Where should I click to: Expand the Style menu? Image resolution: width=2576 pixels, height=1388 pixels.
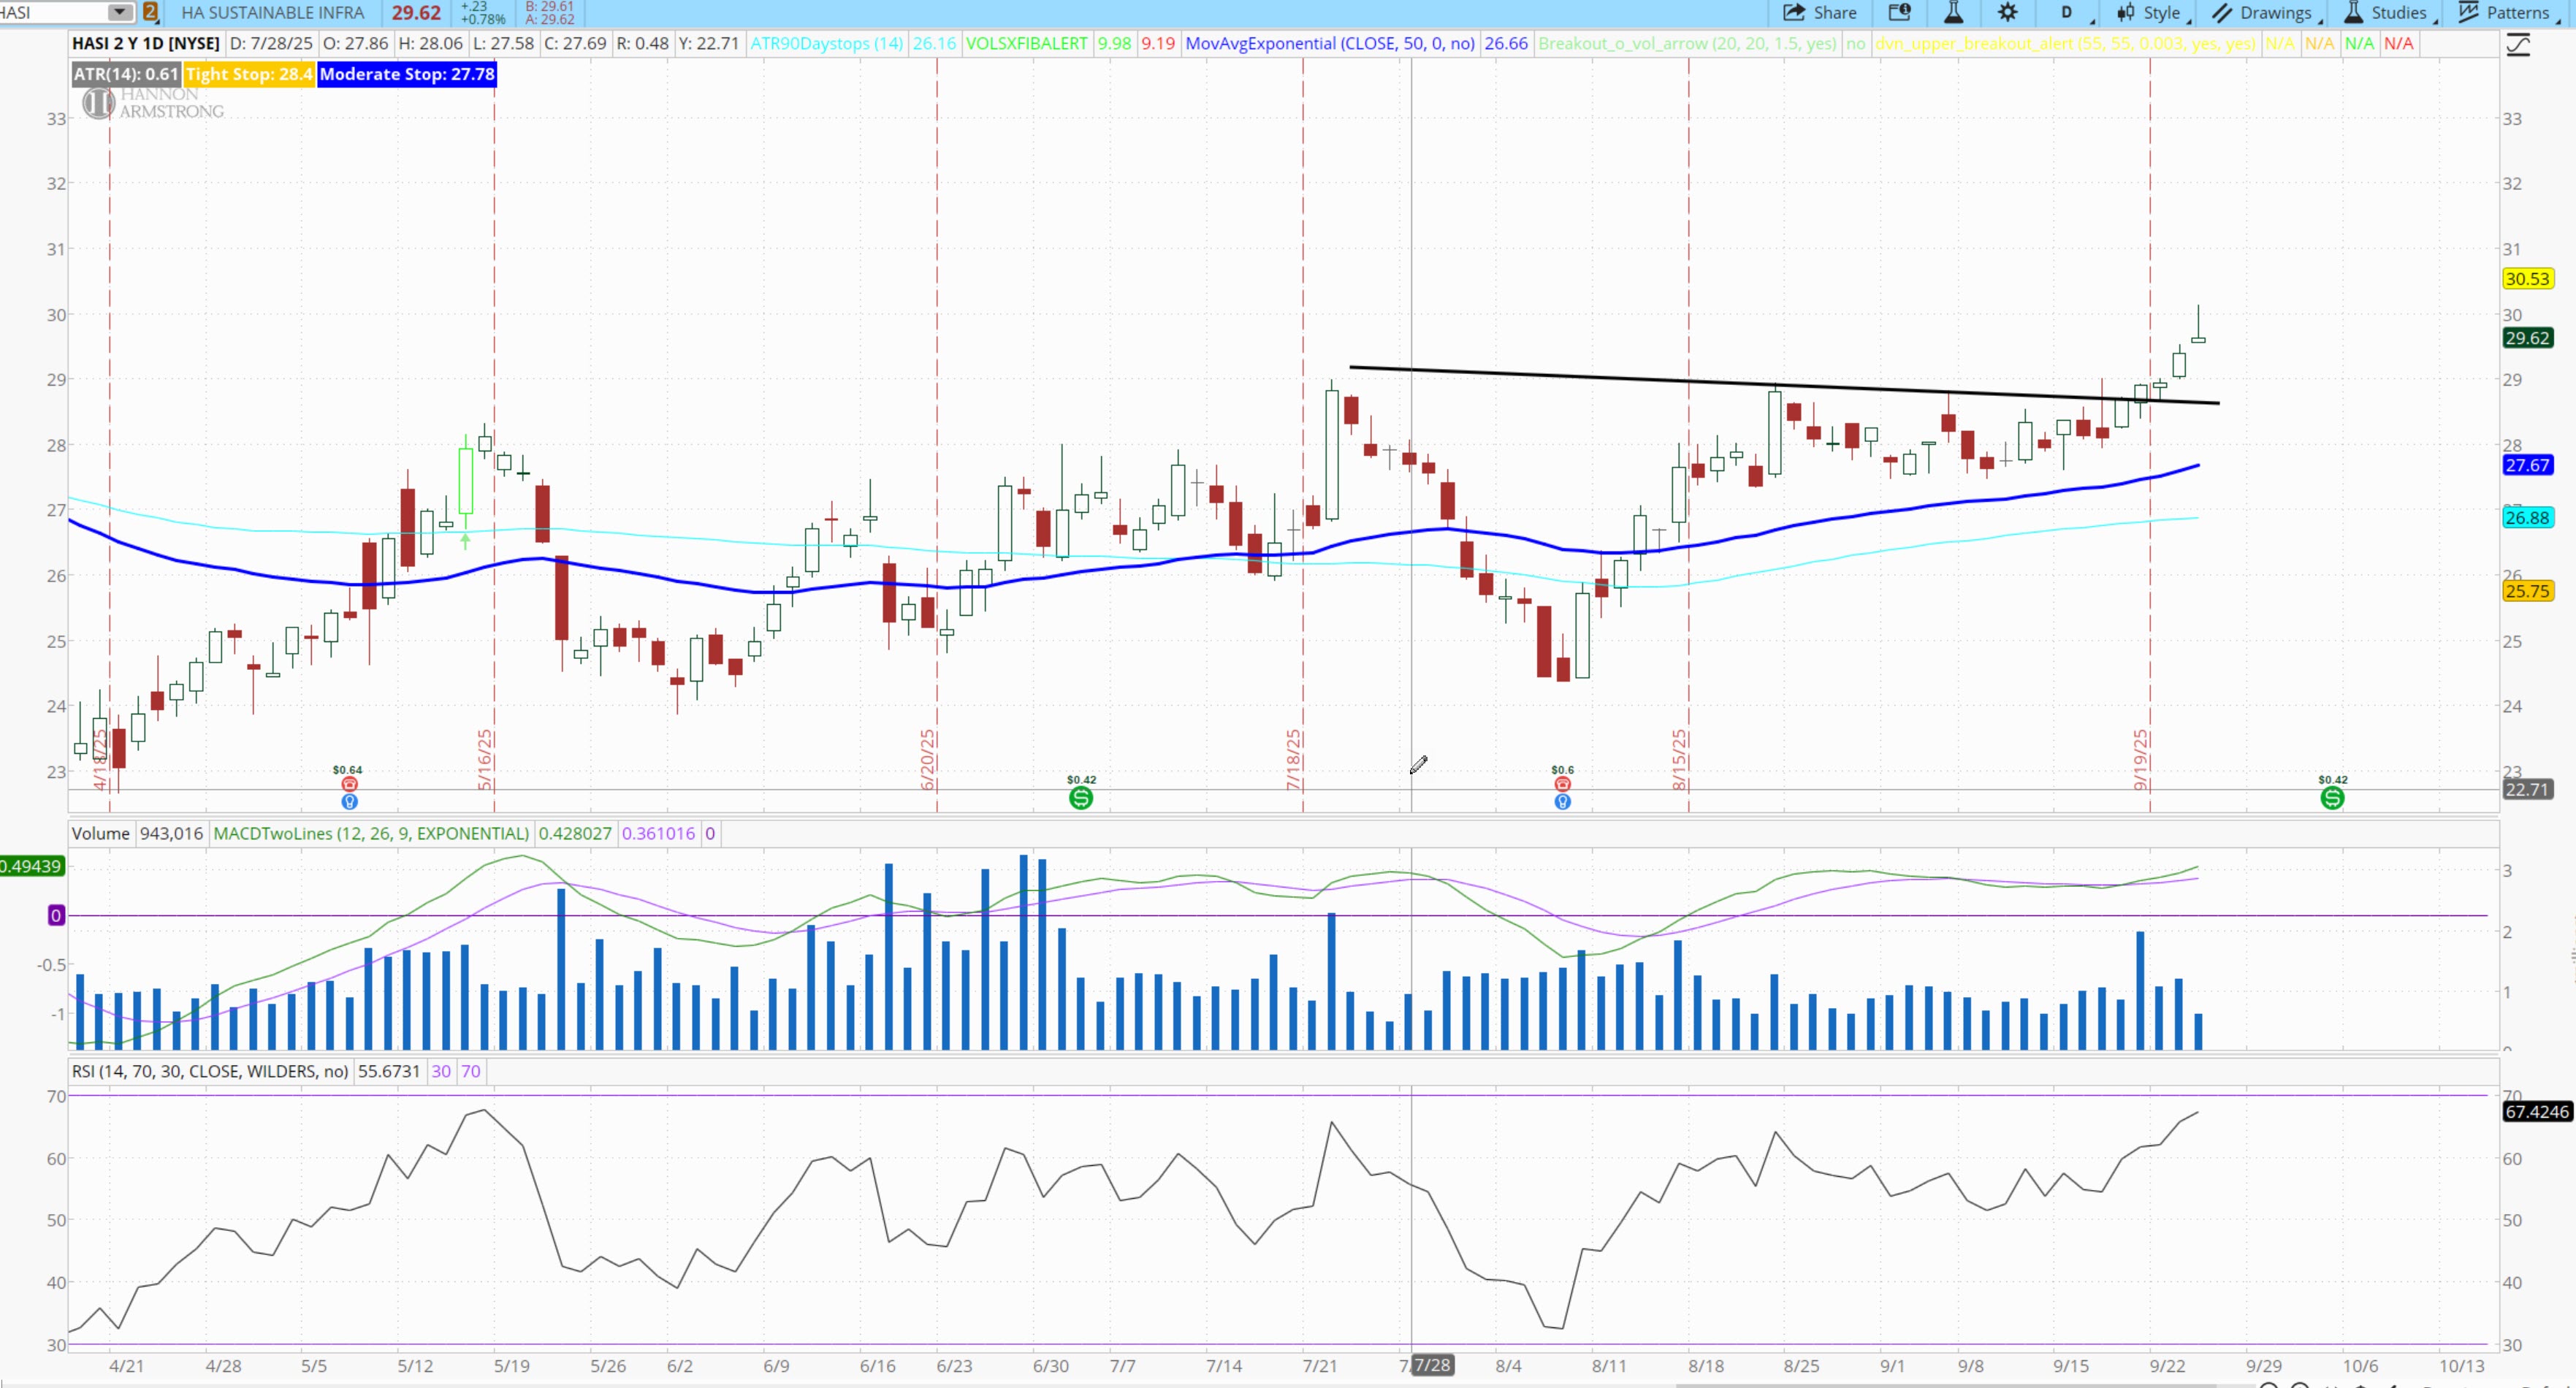[x=2151, y=13]
